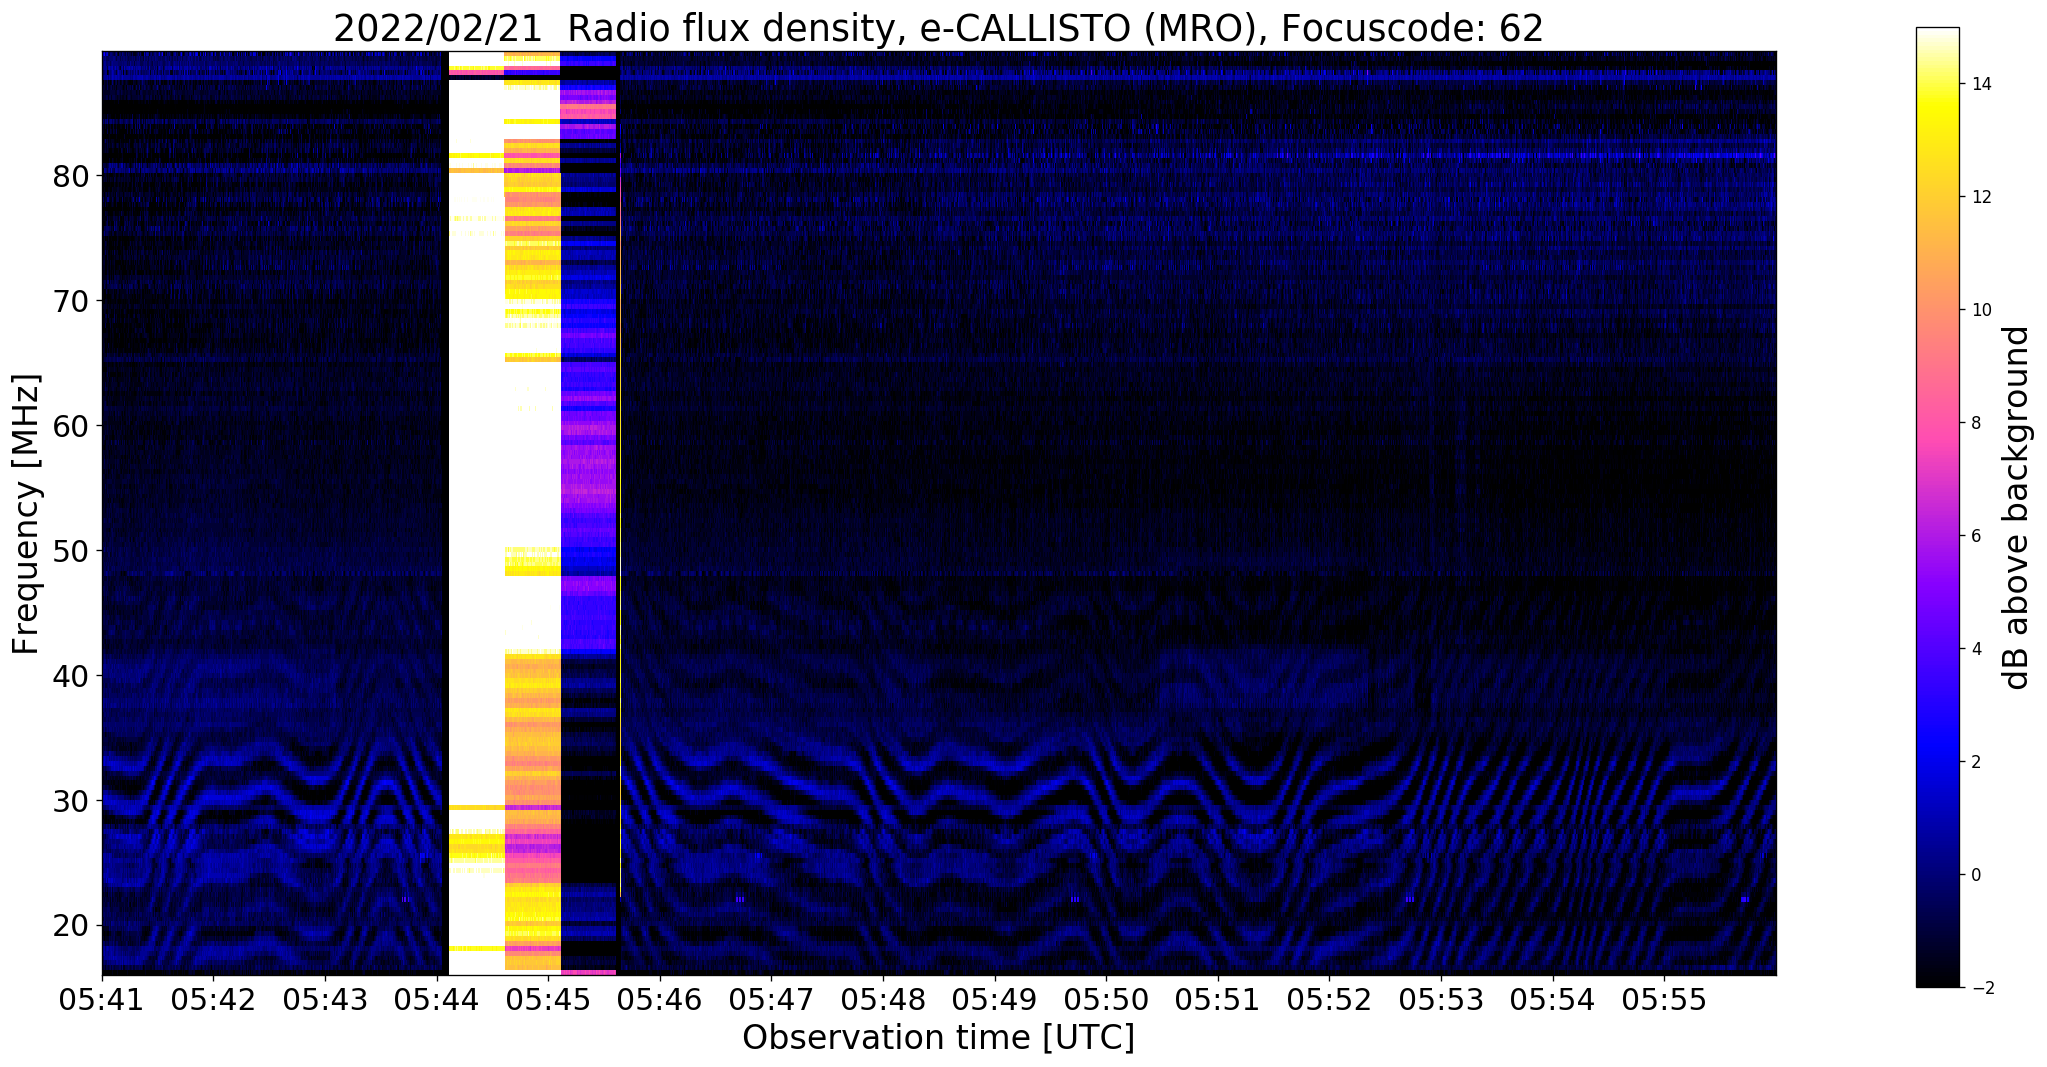2047x1067 pixels.
Task: Click the 30 MHz frequency tick label
Action: coord(70,801)
